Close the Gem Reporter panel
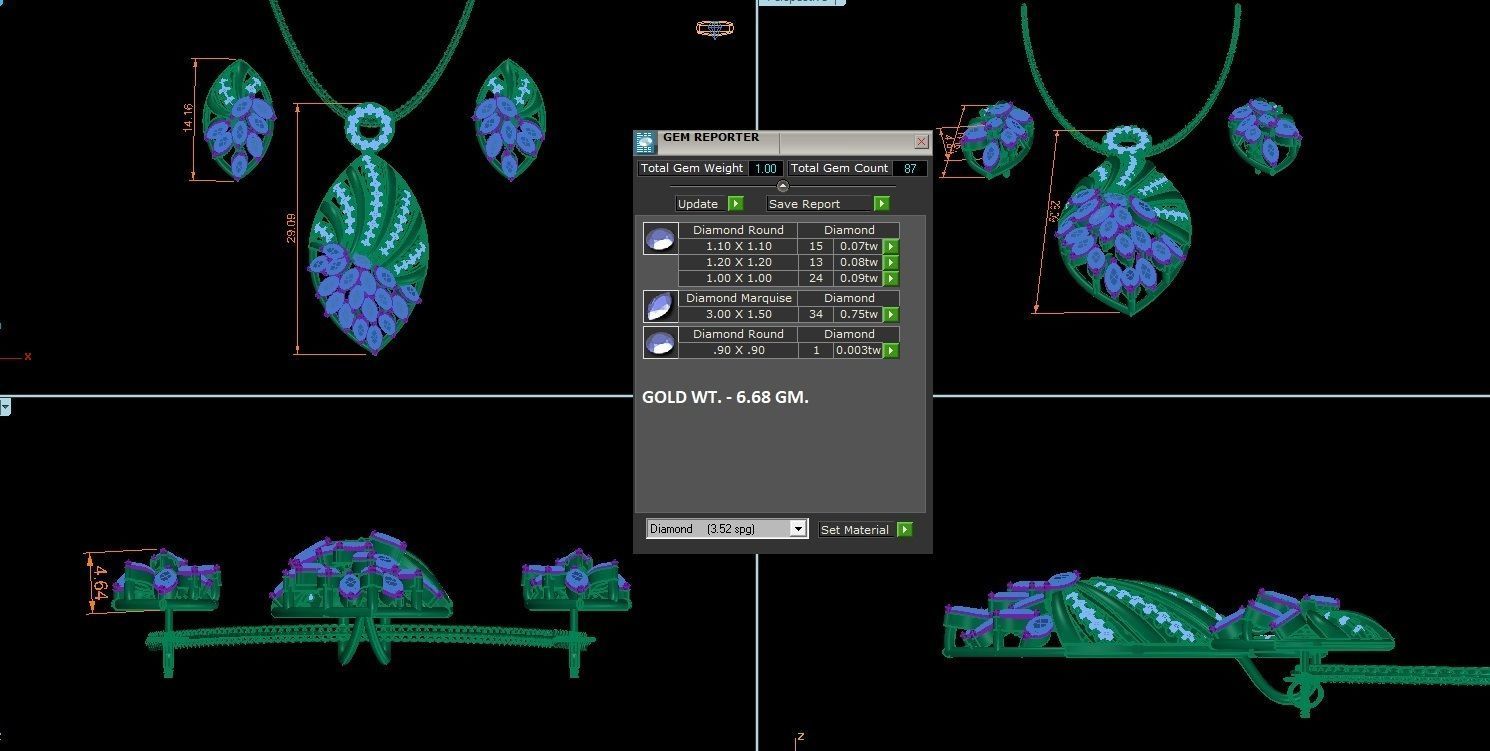The height and width of the screenshot is (751, 1490). [x=921, y=142]
